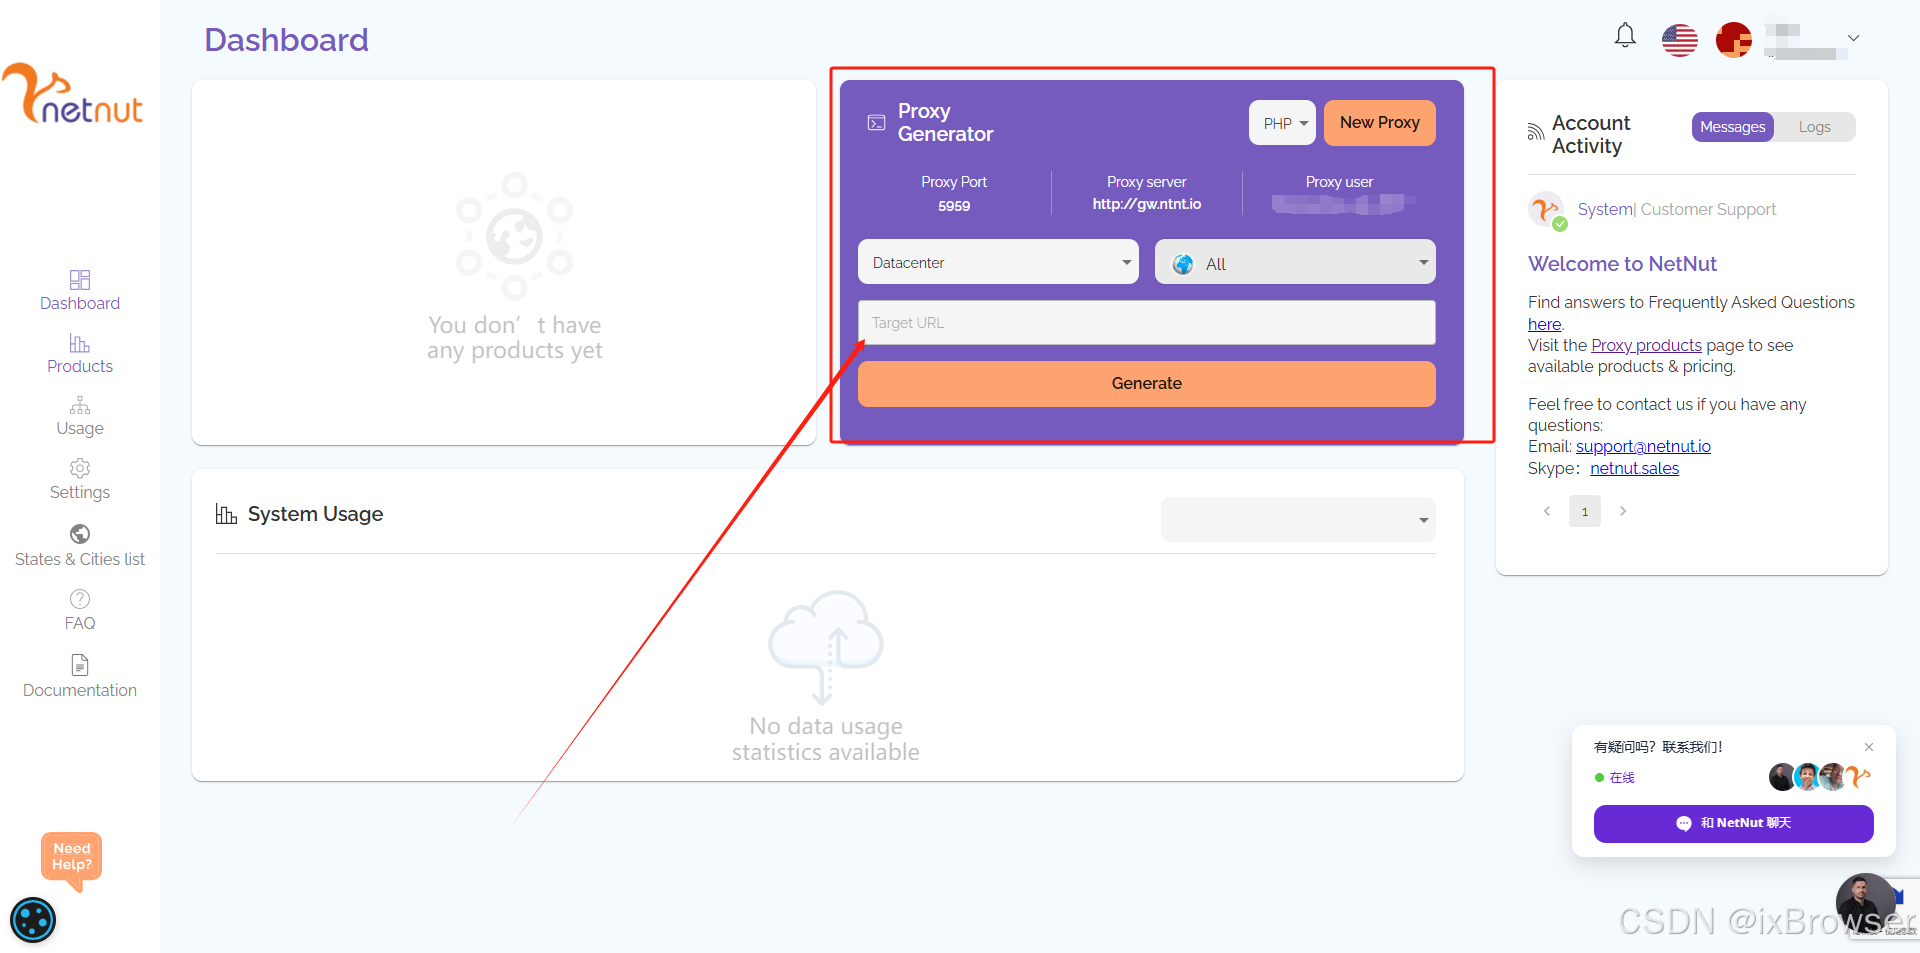The width and height of the screenshot is (1920, 953).
Task: Click the cloud upload no-data icon
Action: (x=826, y=647)
